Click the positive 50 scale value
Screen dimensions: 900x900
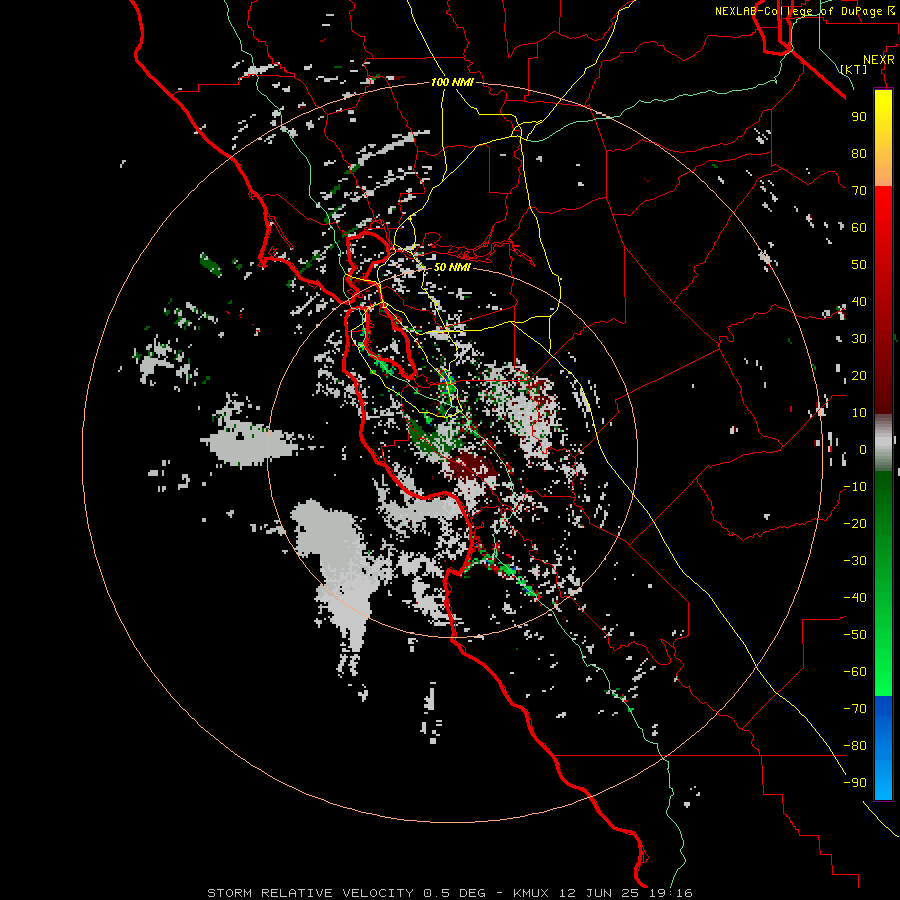859,265
